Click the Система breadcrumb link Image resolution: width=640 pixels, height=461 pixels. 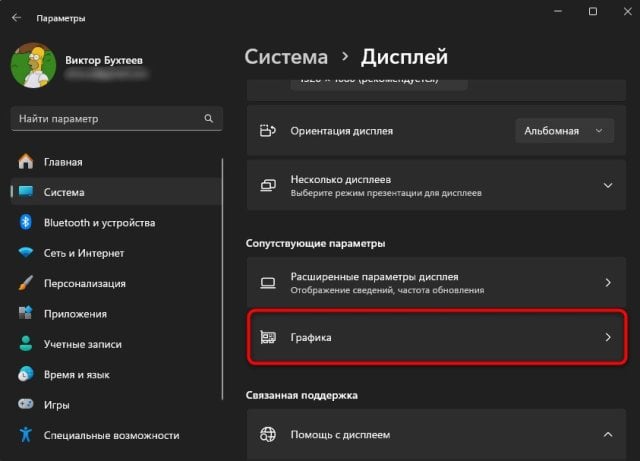click(286, 57)
